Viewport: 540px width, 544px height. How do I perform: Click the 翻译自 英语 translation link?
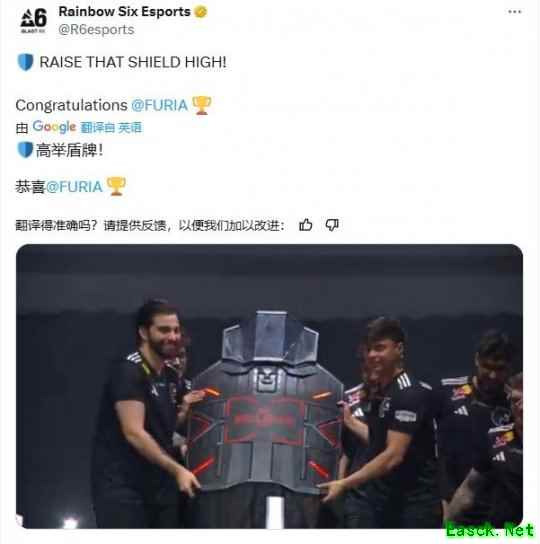point(111,128)
